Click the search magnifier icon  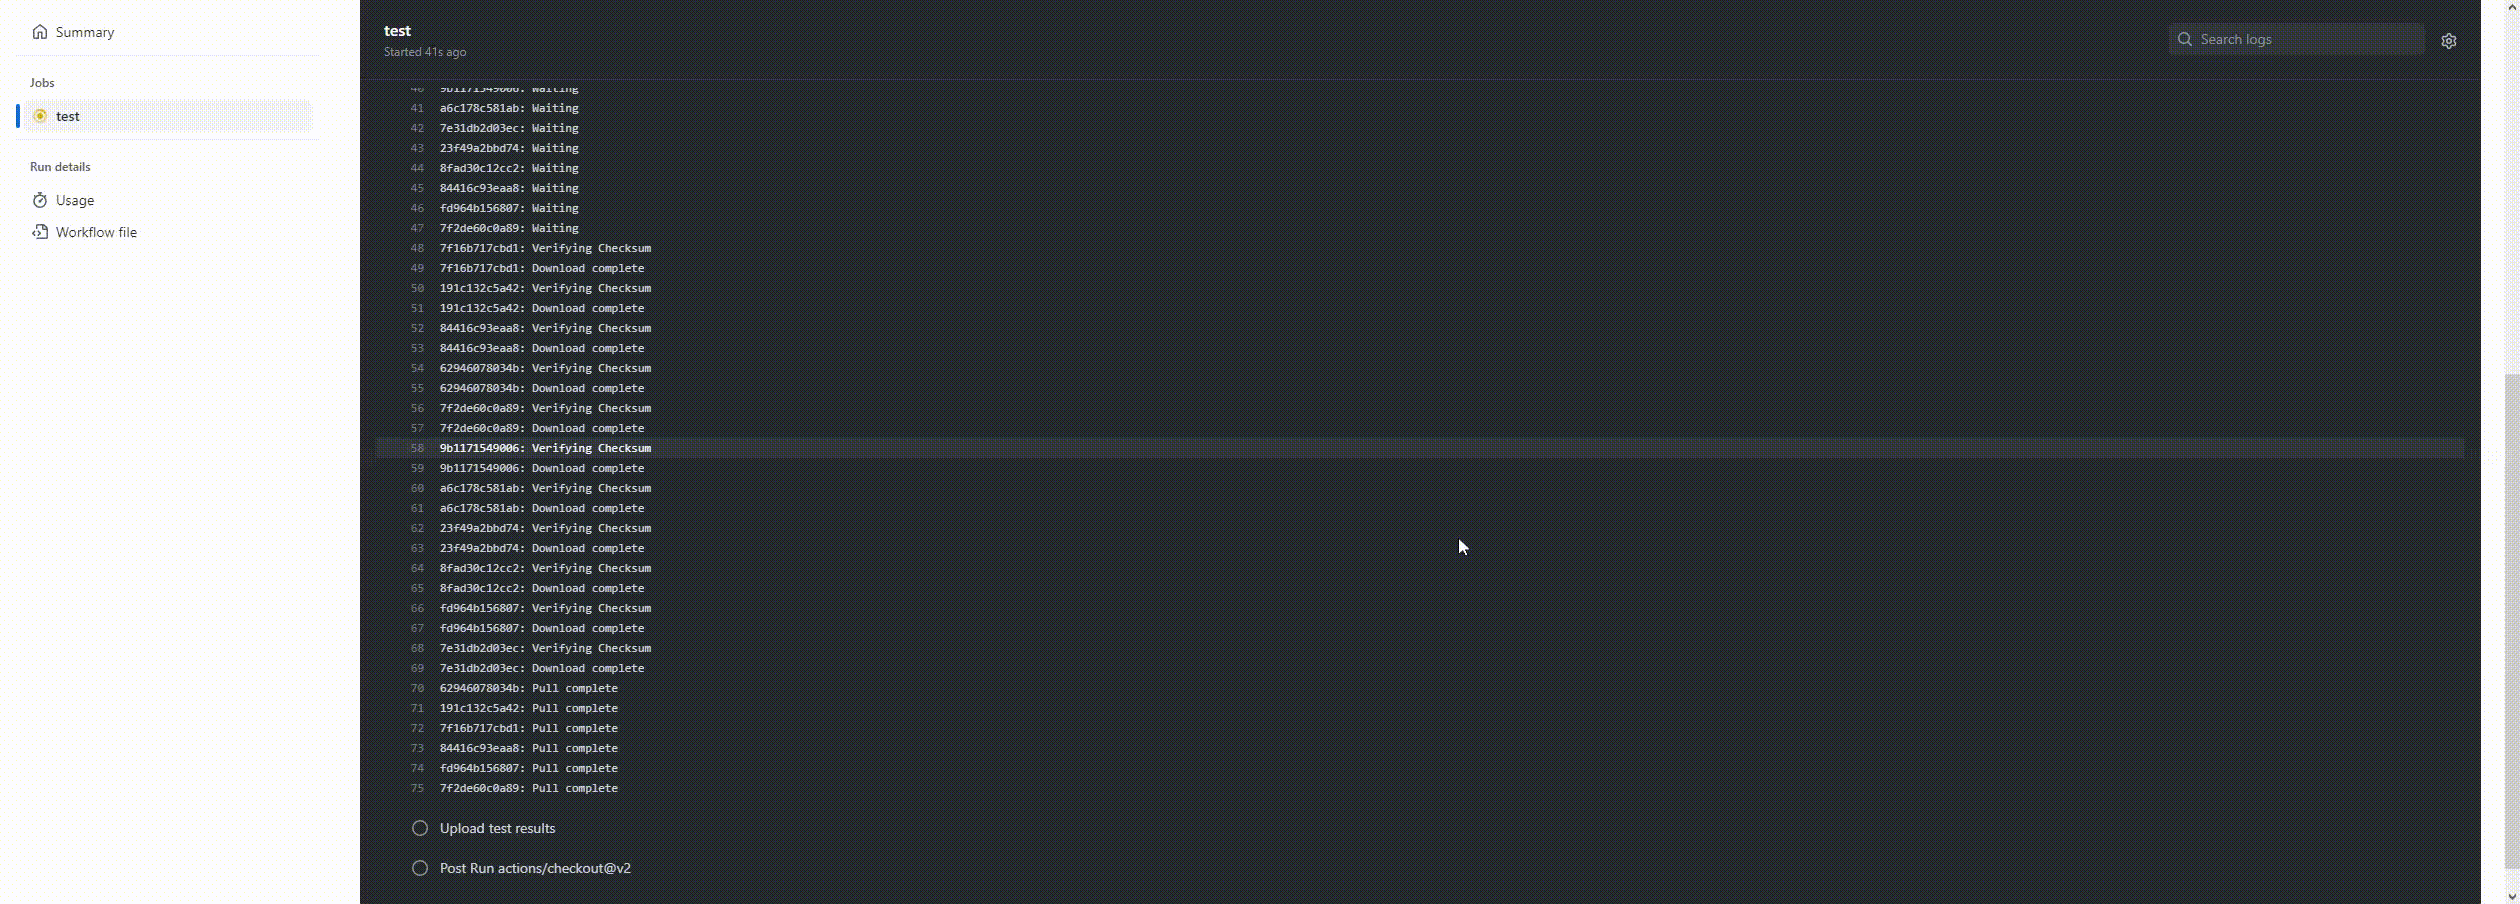(2185, 39)
